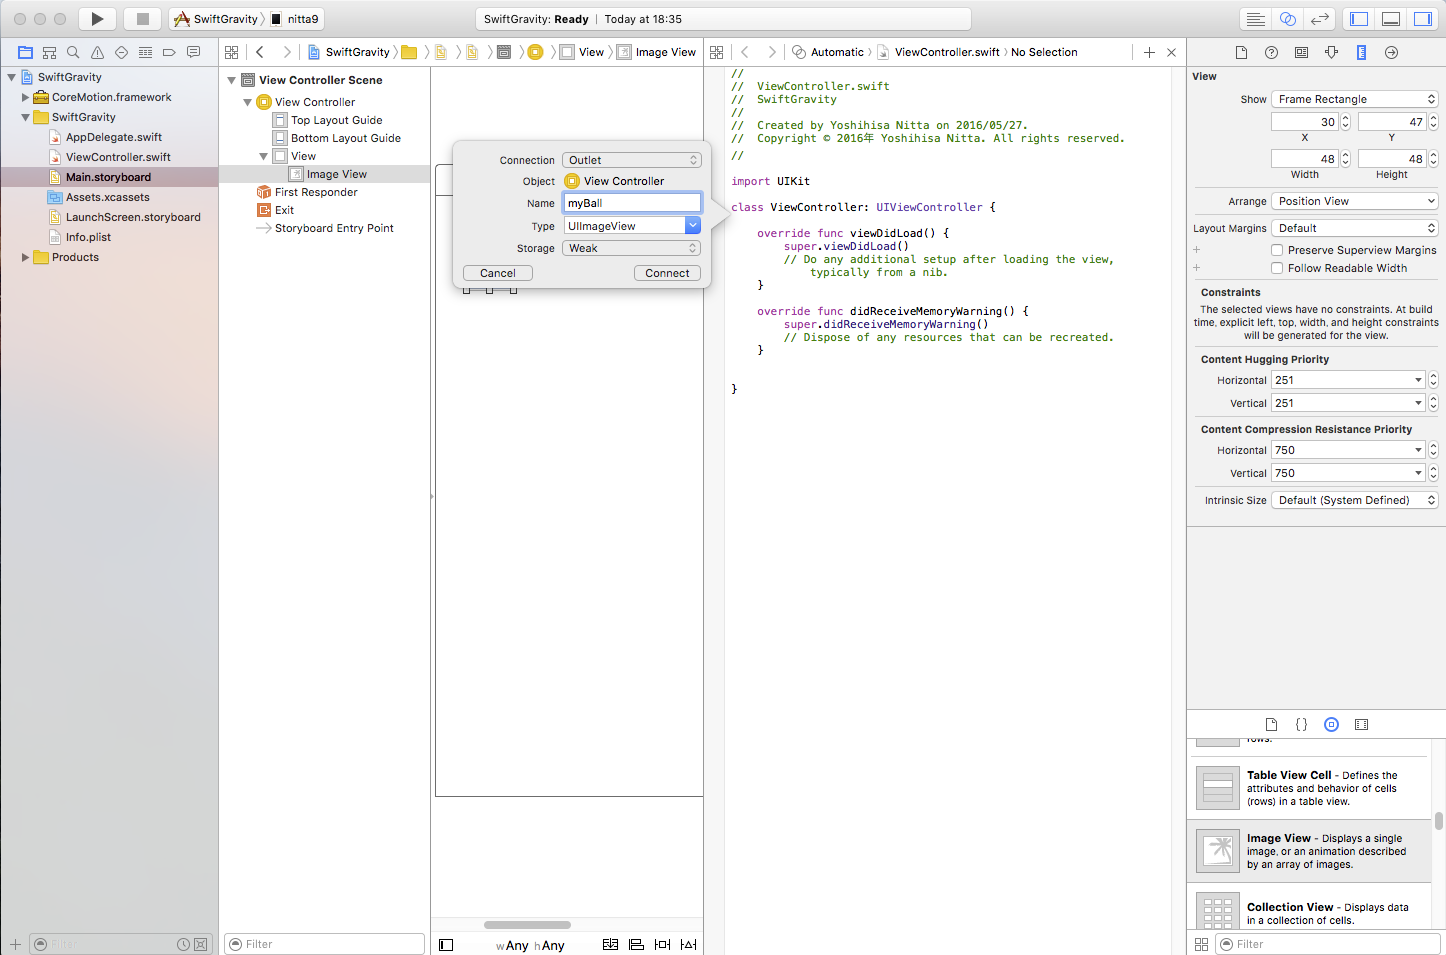
Task: Click the Run (play) button
Action: tap(97, 19)
